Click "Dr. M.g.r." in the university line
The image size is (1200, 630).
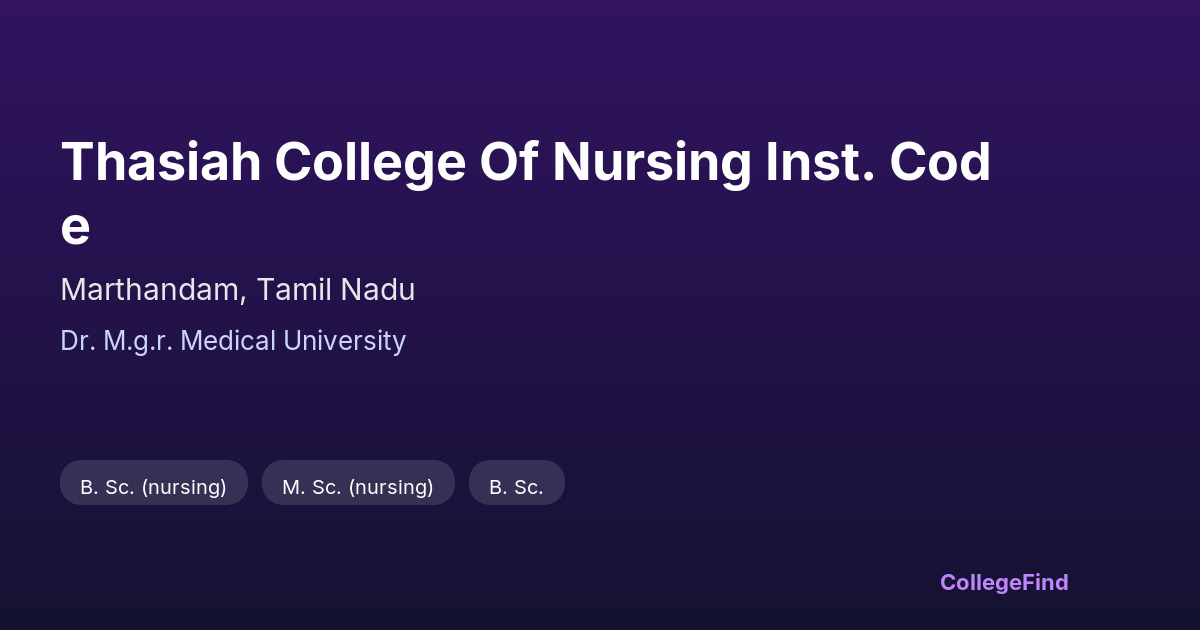point(117,341)
